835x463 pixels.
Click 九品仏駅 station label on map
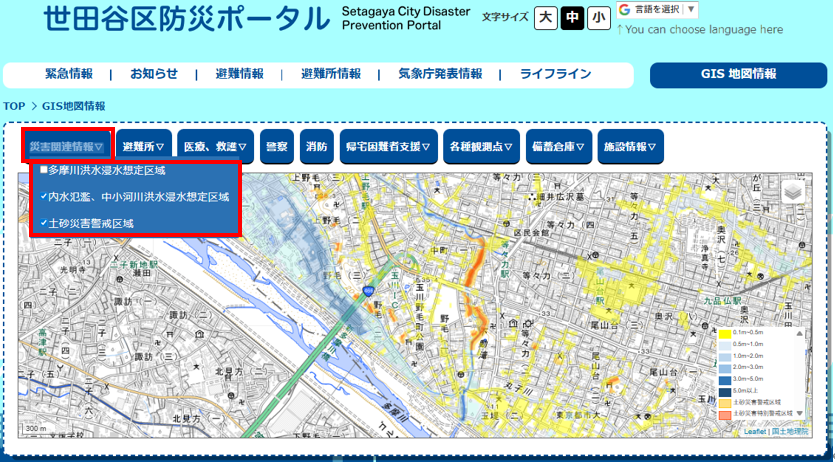(x=723, y=301)
